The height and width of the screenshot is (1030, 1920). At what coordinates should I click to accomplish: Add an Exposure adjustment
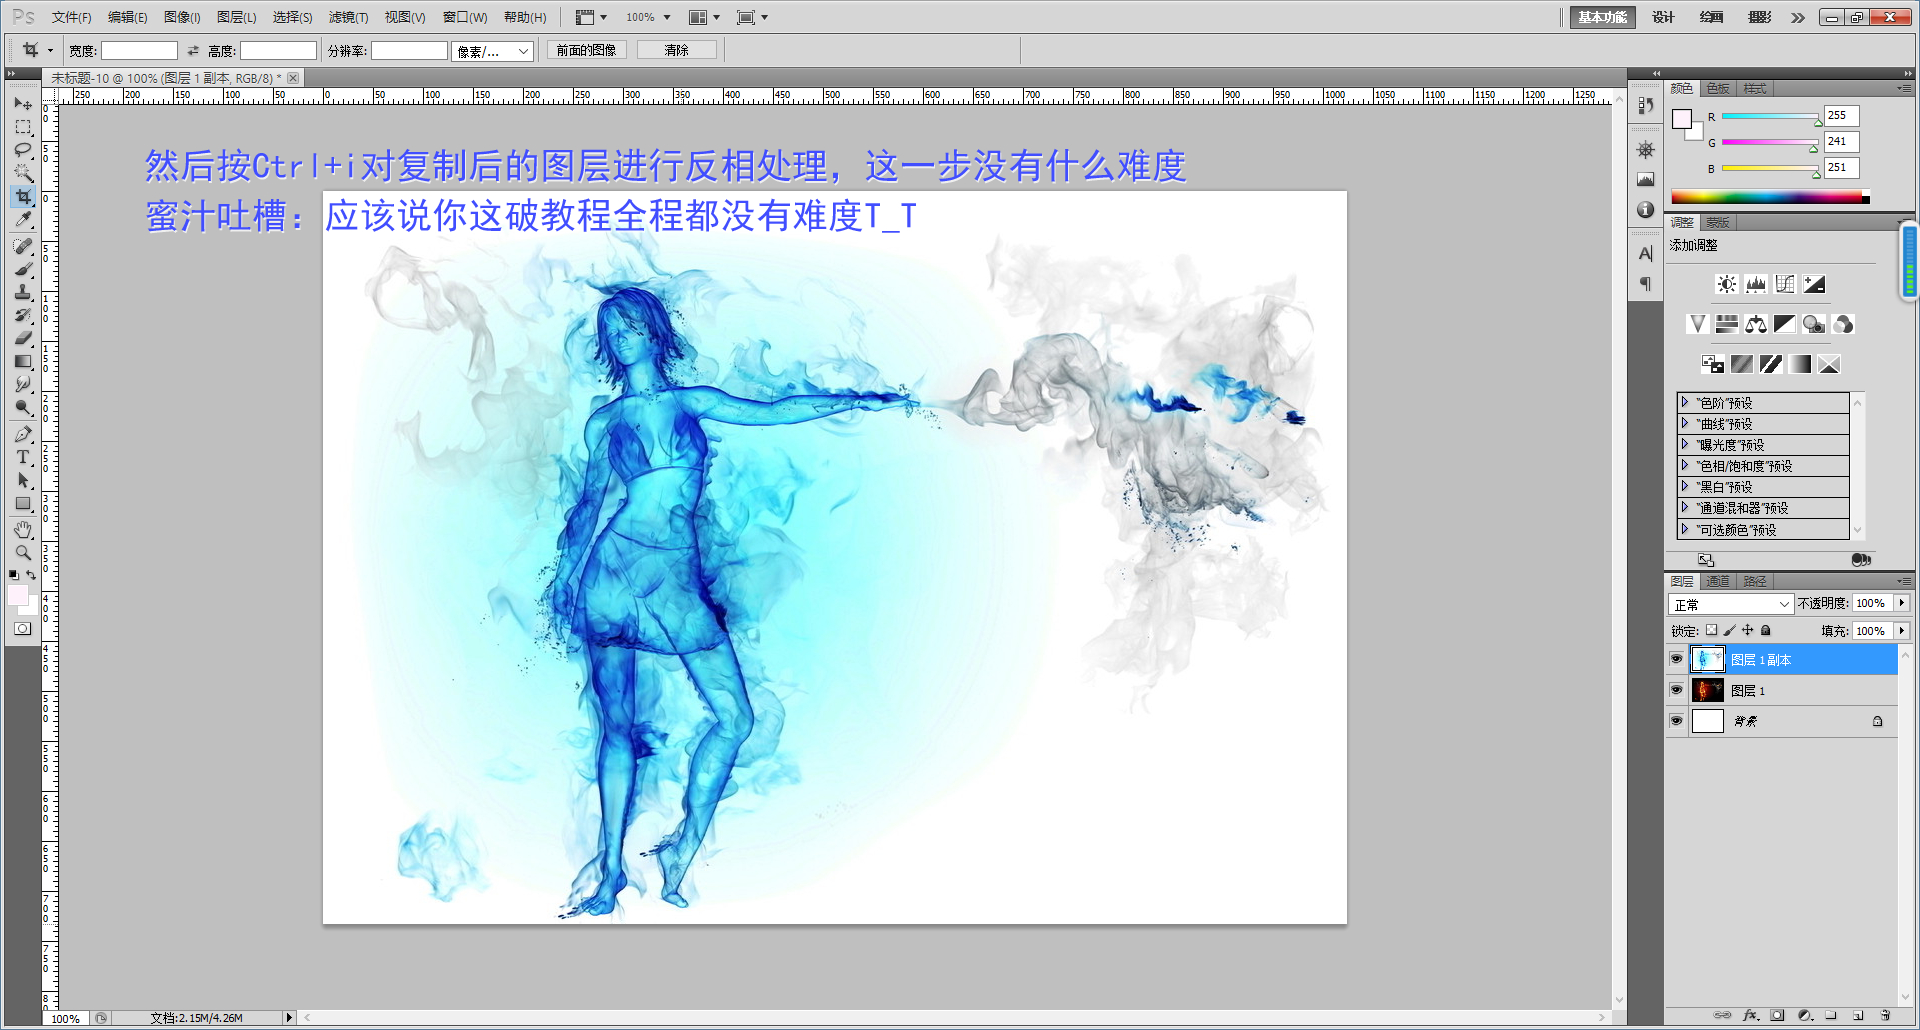1814,285
